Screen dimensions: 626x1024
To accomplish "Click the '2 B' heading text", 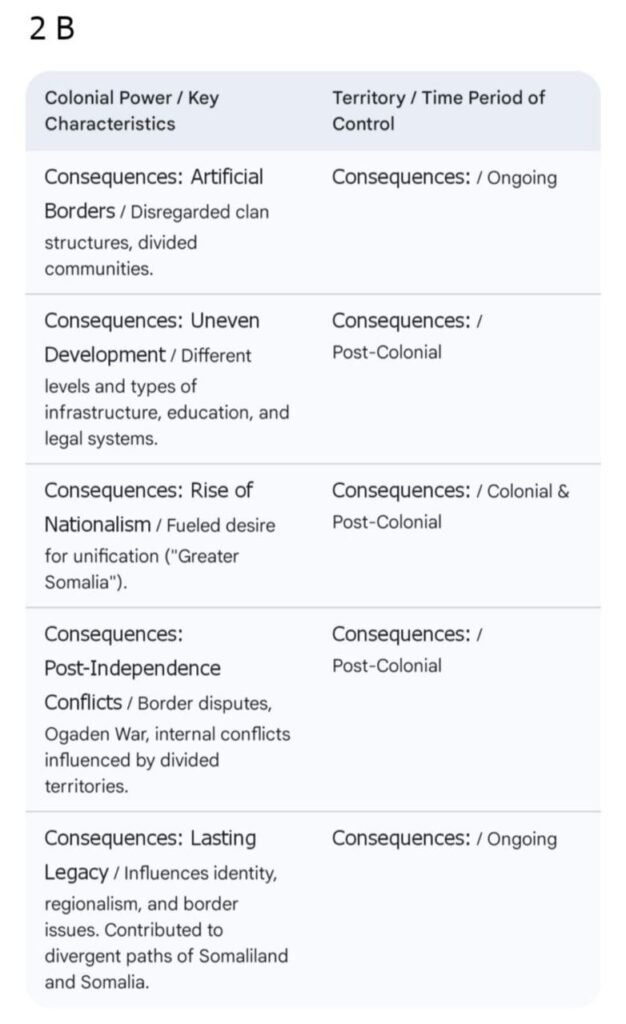I will (x=52, y=28).
